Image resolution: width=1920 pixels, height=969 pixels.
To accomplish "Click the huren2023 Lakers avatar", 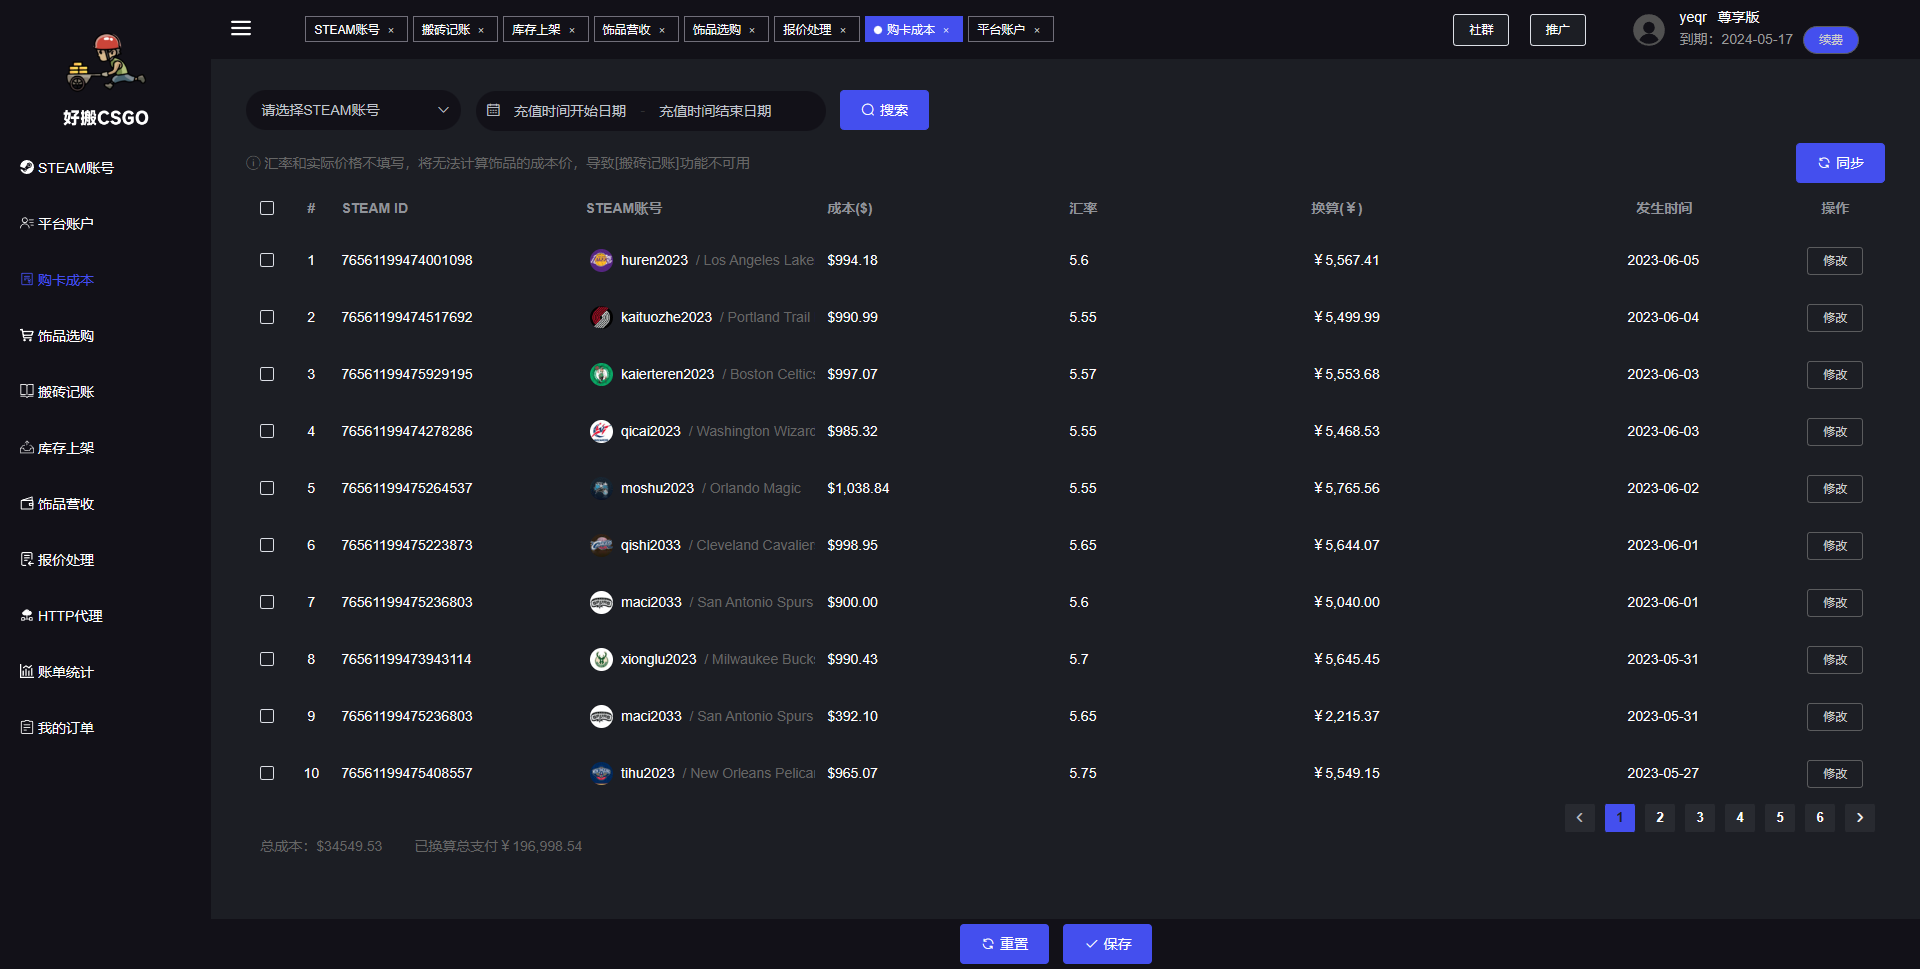I will (601, 260).
